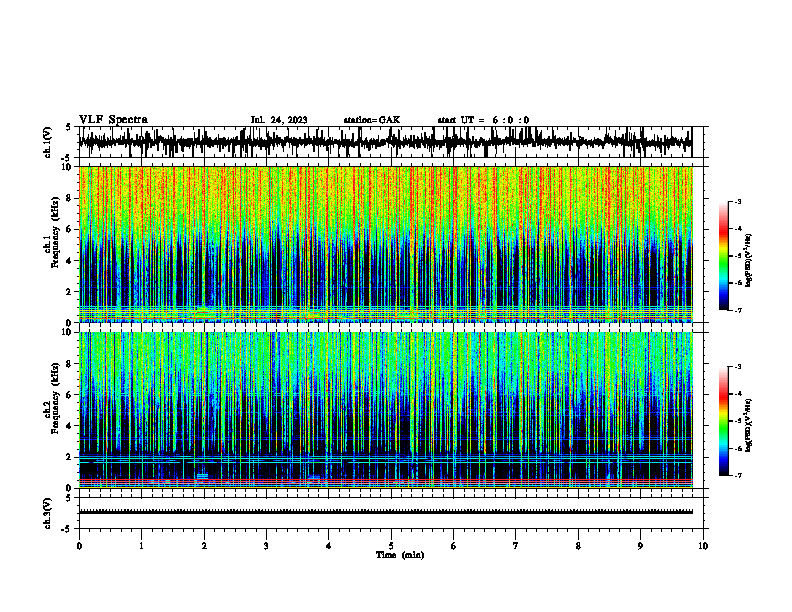792x612 pixels.
Task: Click the "-7" label on ch.2 colorbar
Action: coord(738,476)
